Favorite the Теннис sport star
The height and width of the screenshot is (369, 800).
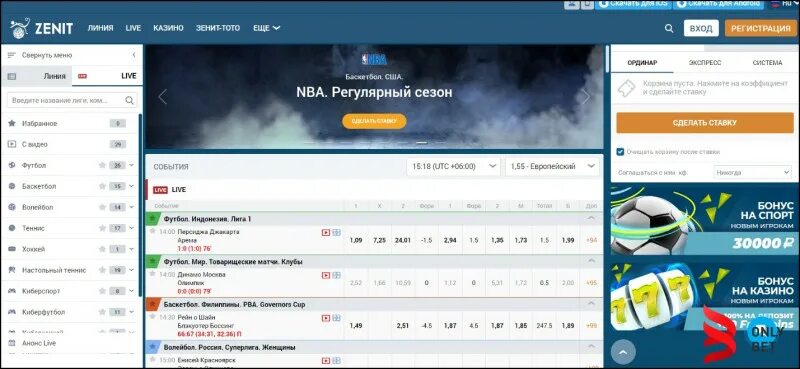102,228
